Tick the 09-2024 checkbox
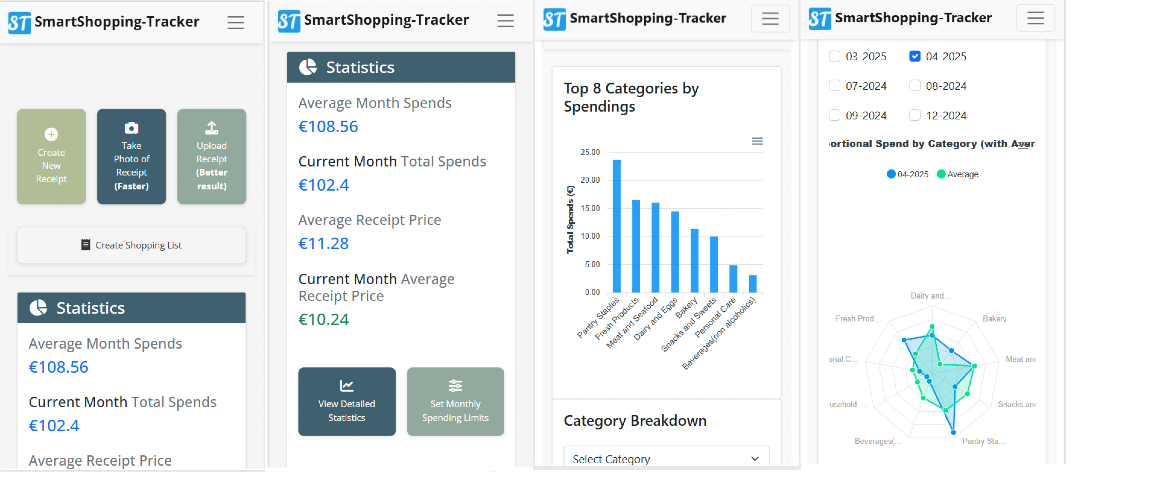 (x=835, y=115)
